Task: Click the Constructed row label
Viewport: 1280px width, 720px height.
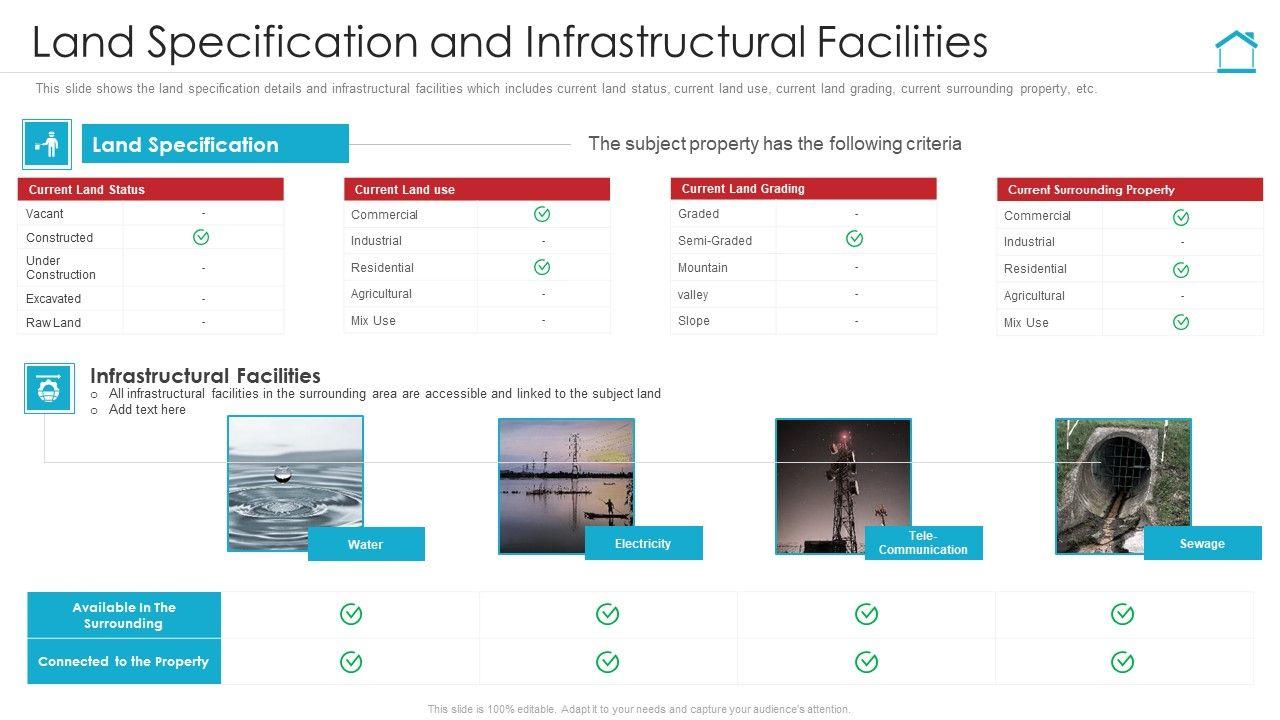Action: pos(59,237)
